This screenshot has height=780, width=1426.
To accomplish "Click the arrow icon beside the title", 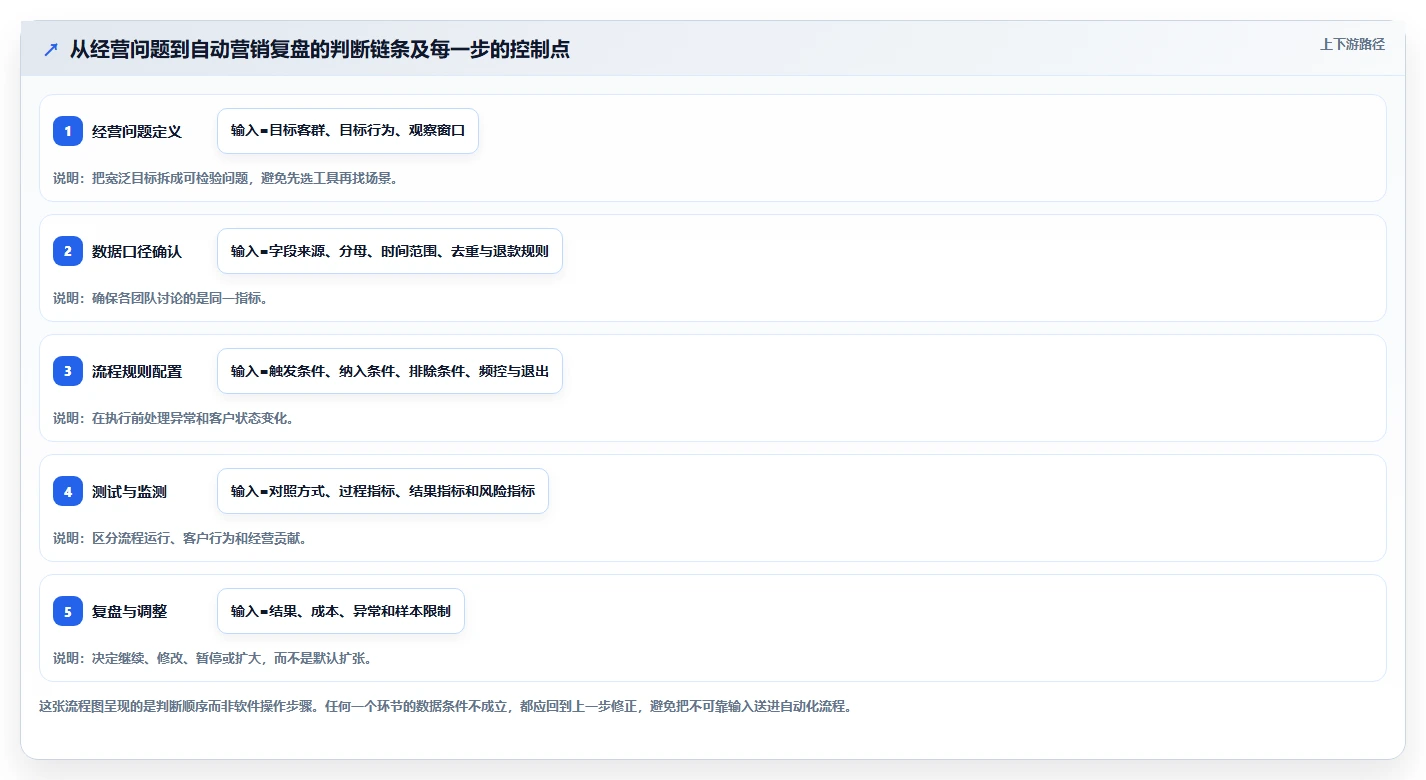I will click(51, 50).
